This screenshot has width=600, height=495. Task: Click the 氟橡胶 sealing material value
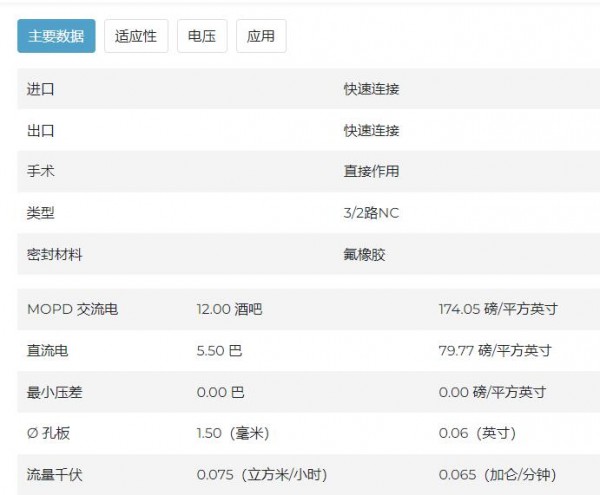[364, 255]
